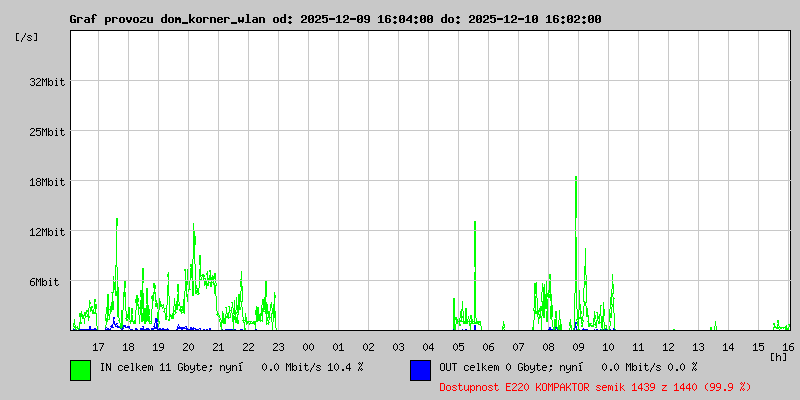
Task: Select the 05 hour mark on the x-axis
Action: 458,346
